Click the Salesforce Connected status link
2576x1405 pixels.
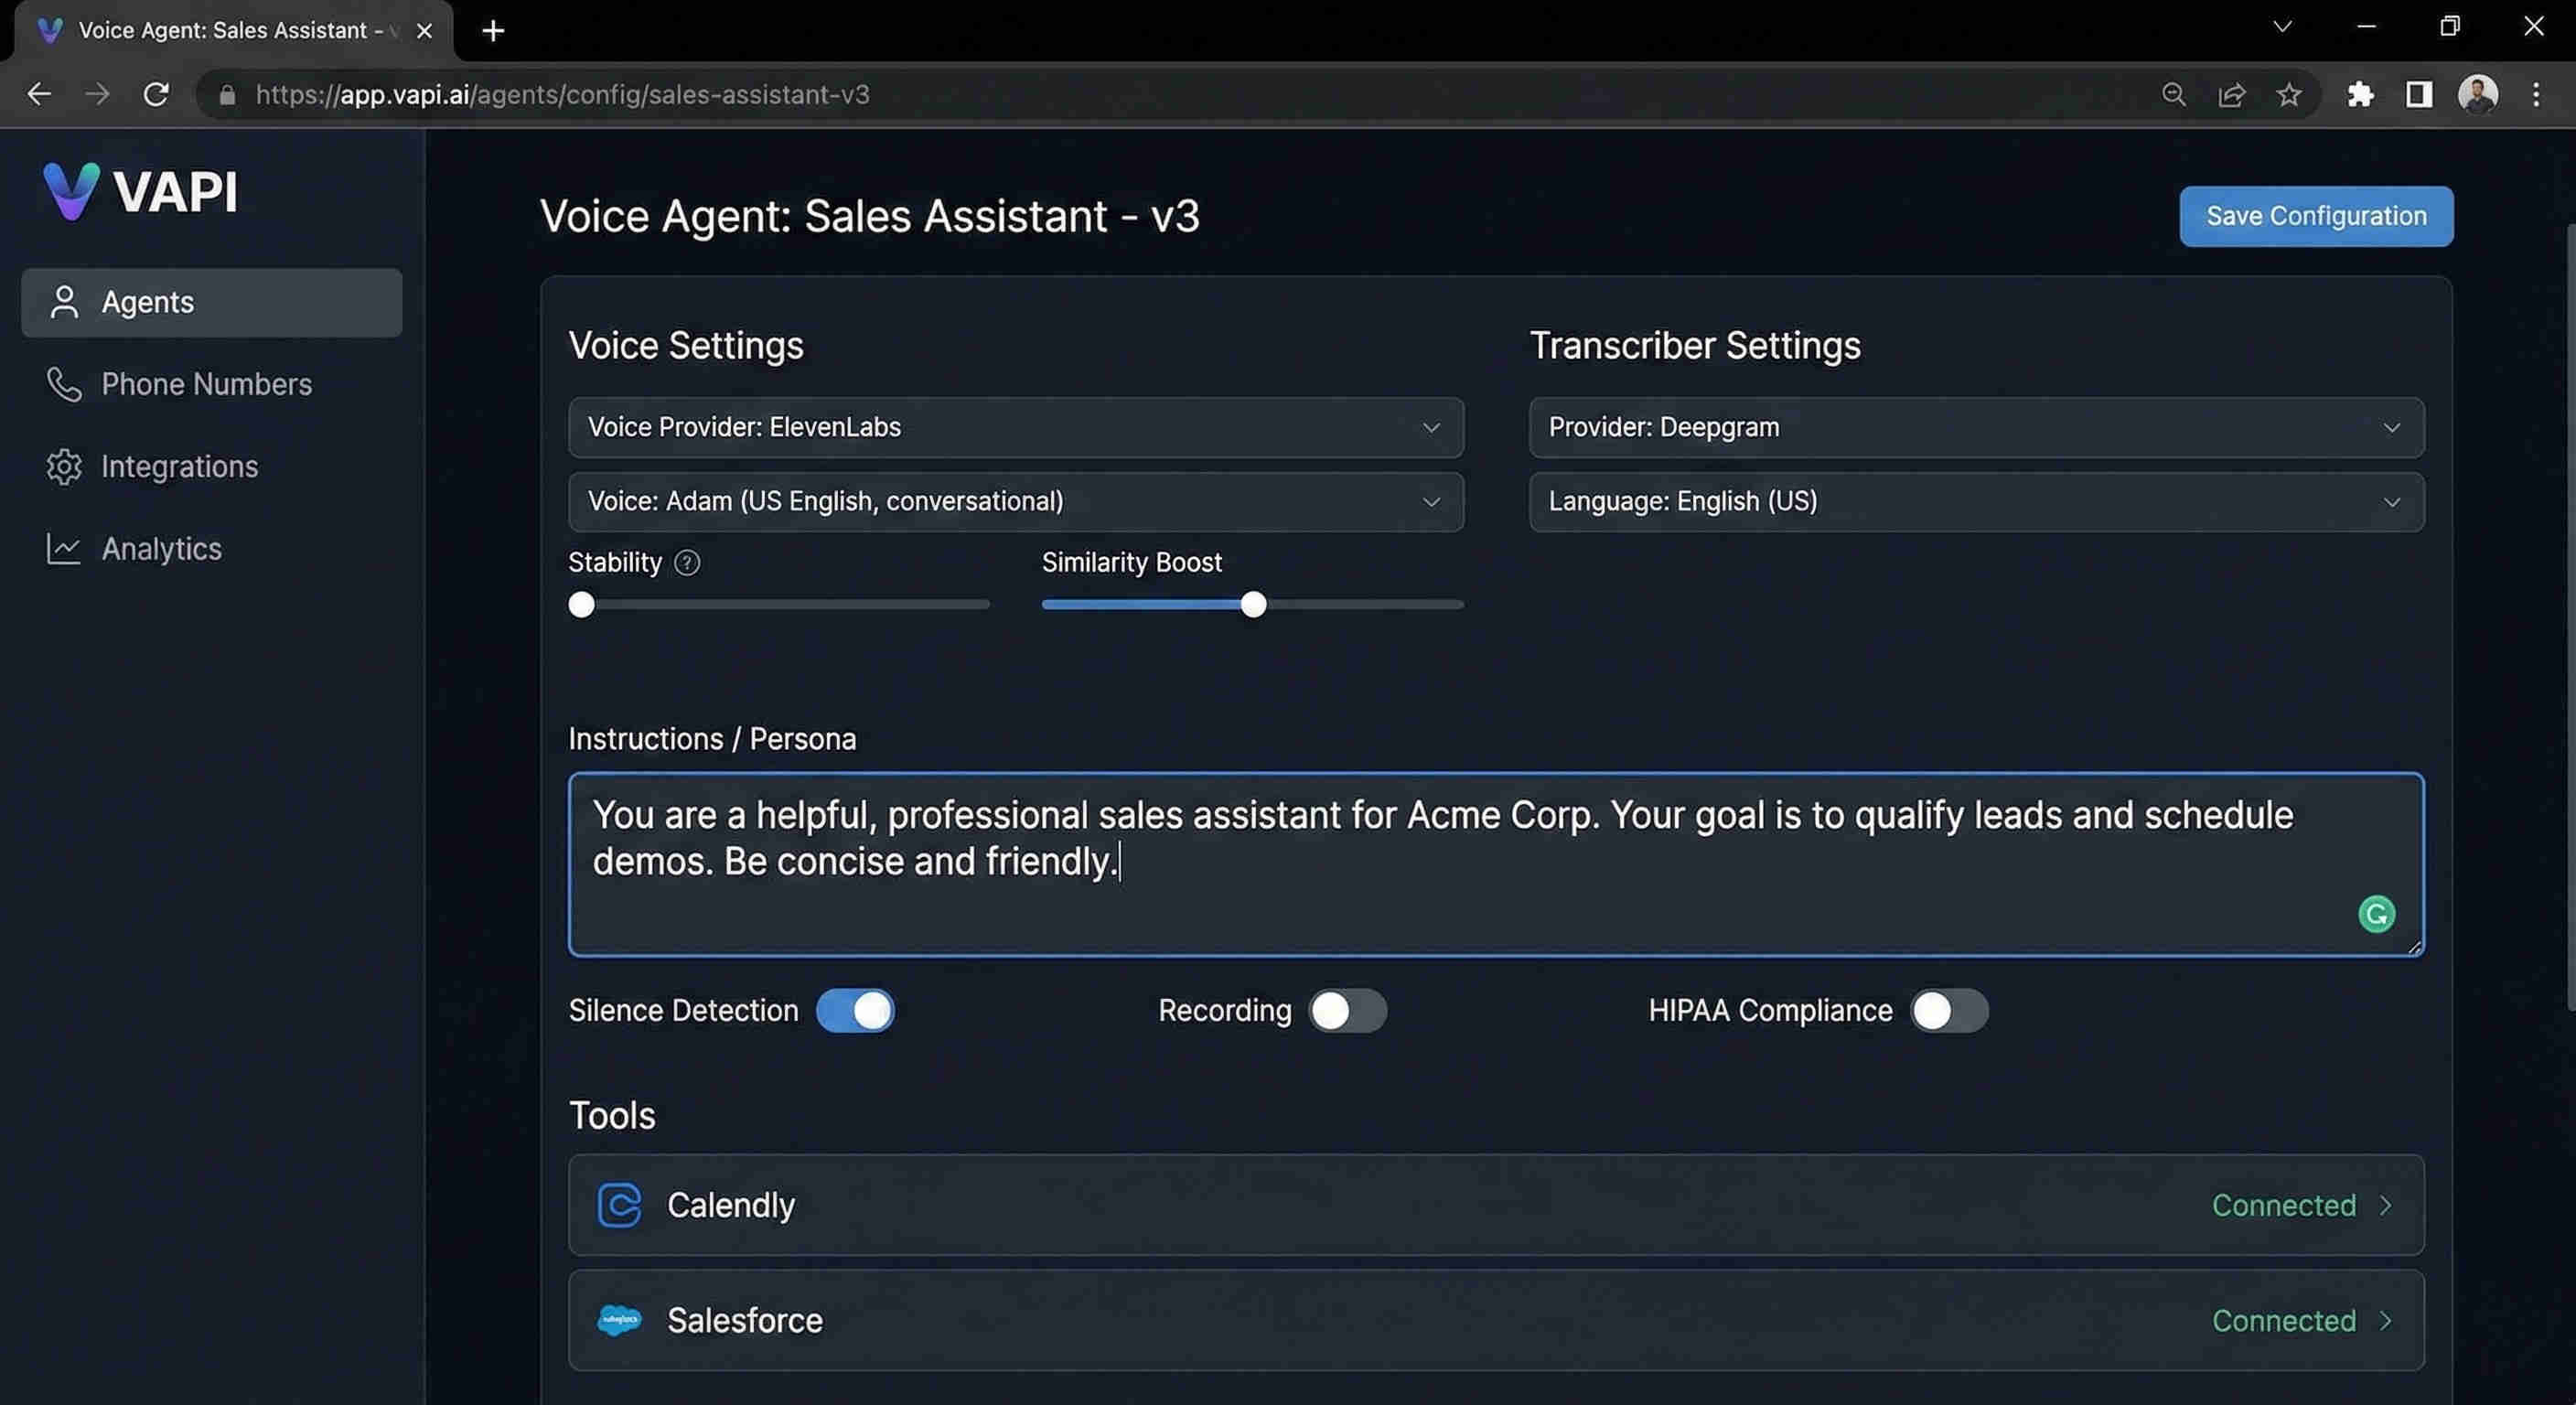click(x=2284, y=1320)
